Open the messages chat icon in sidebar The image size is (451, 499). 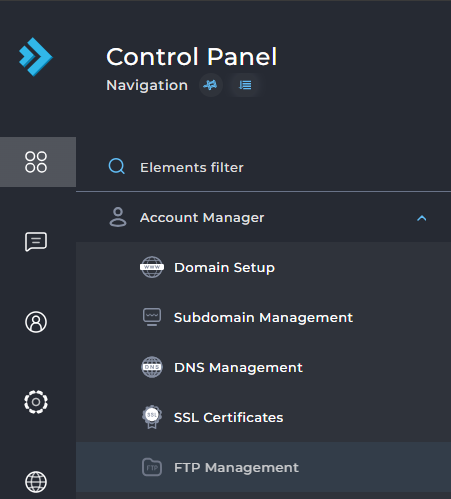36,242
